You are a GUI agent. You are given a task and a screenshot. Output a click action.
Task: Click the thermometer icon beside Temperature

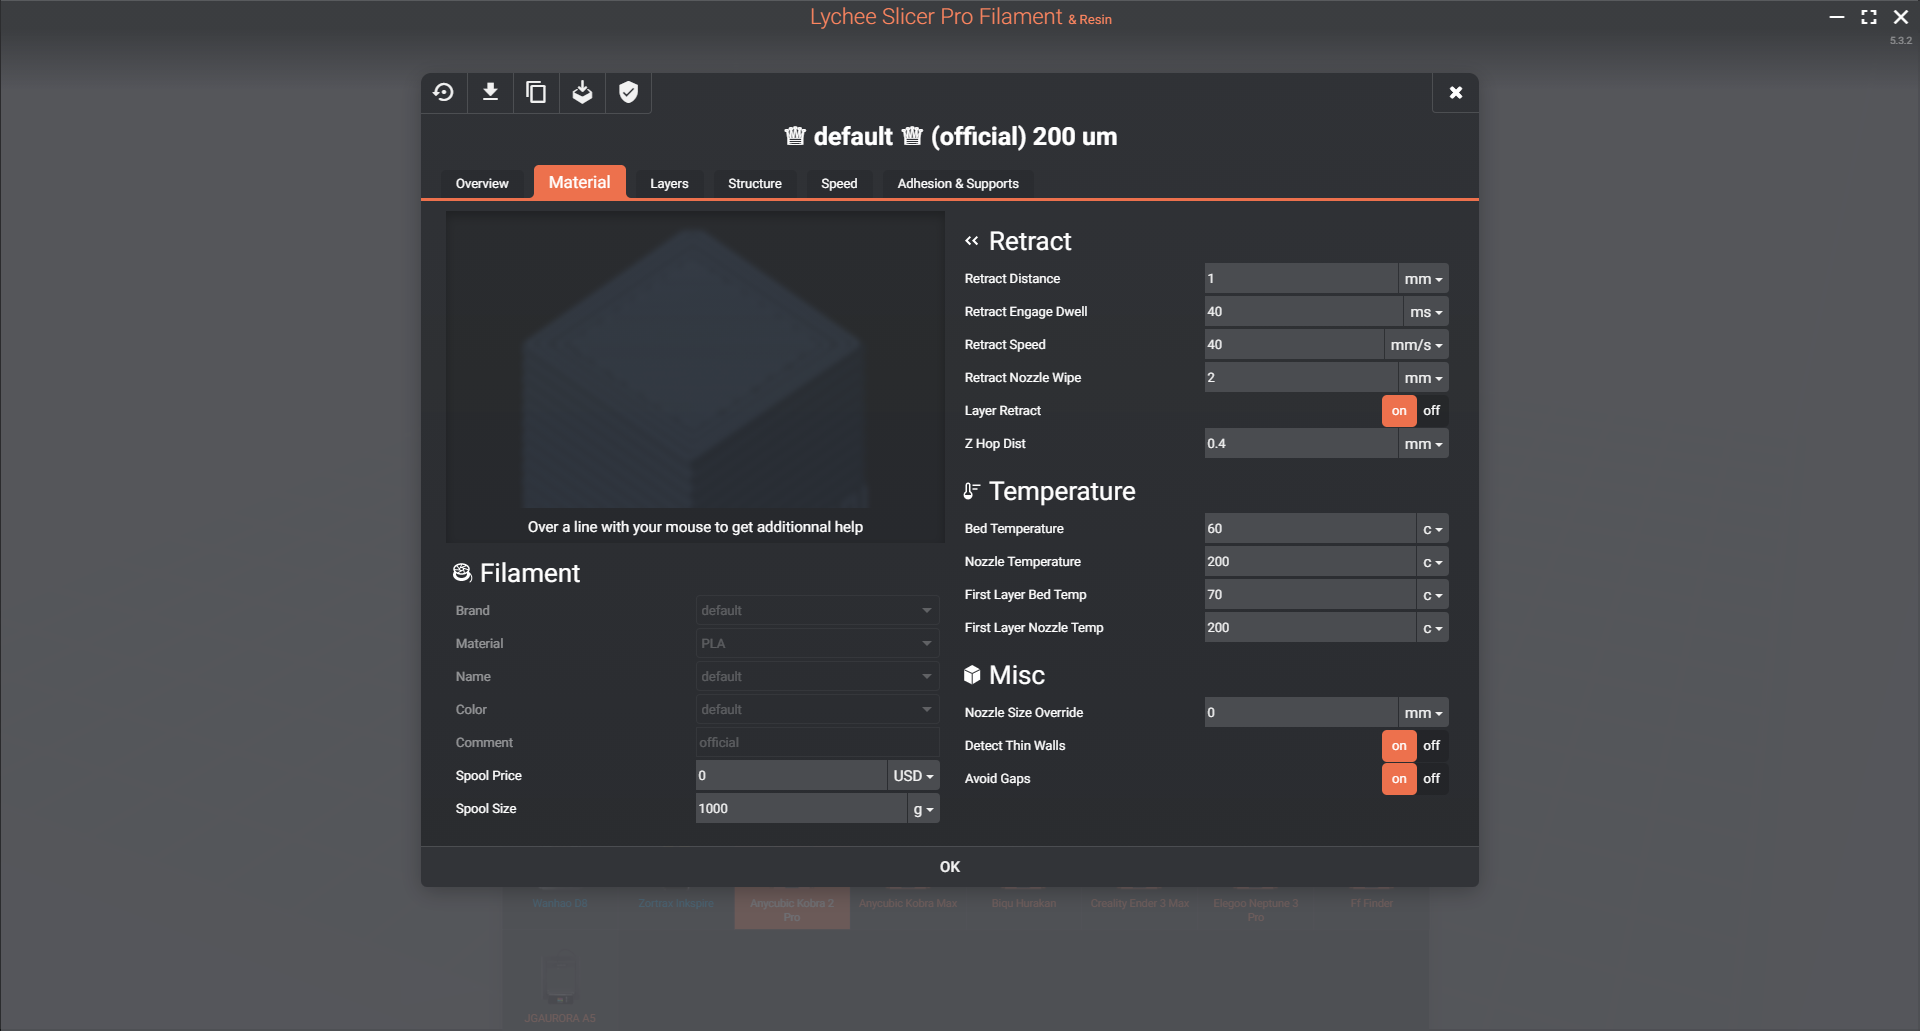tap(971, 490)
